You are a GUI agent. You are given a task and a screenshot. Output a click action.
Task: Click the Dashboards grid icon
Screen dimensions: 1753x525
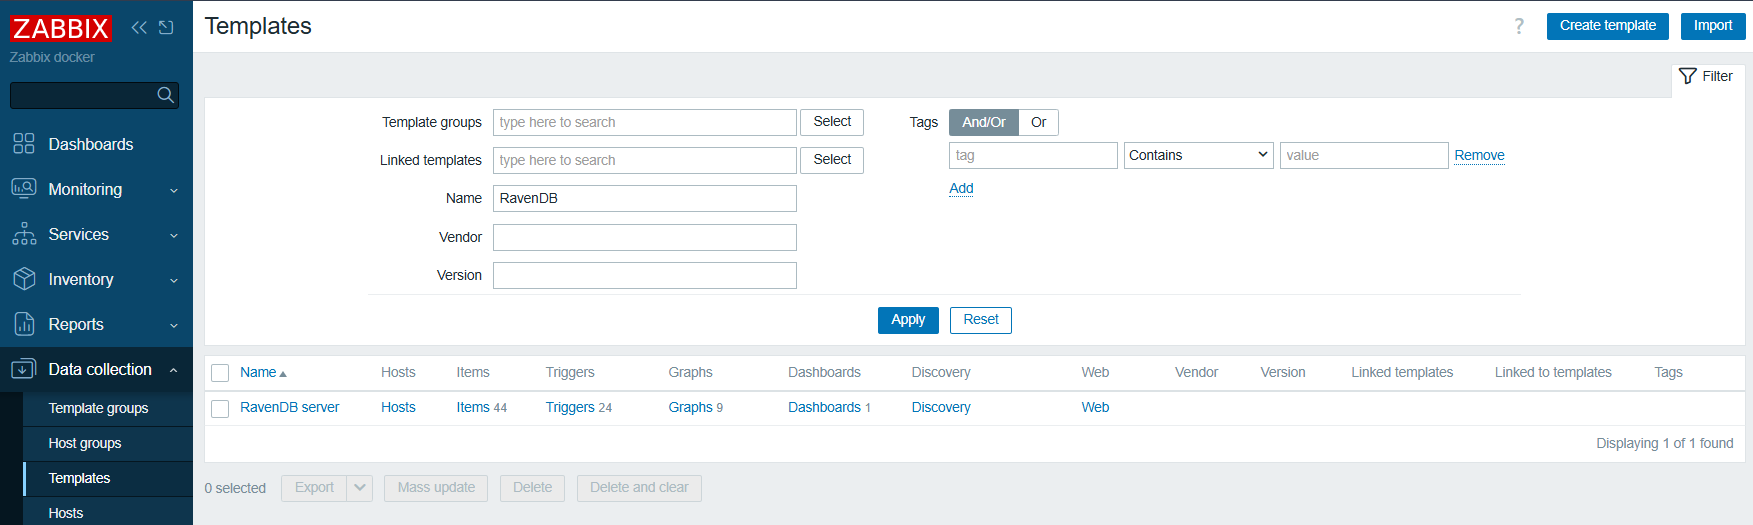(24, 144)
